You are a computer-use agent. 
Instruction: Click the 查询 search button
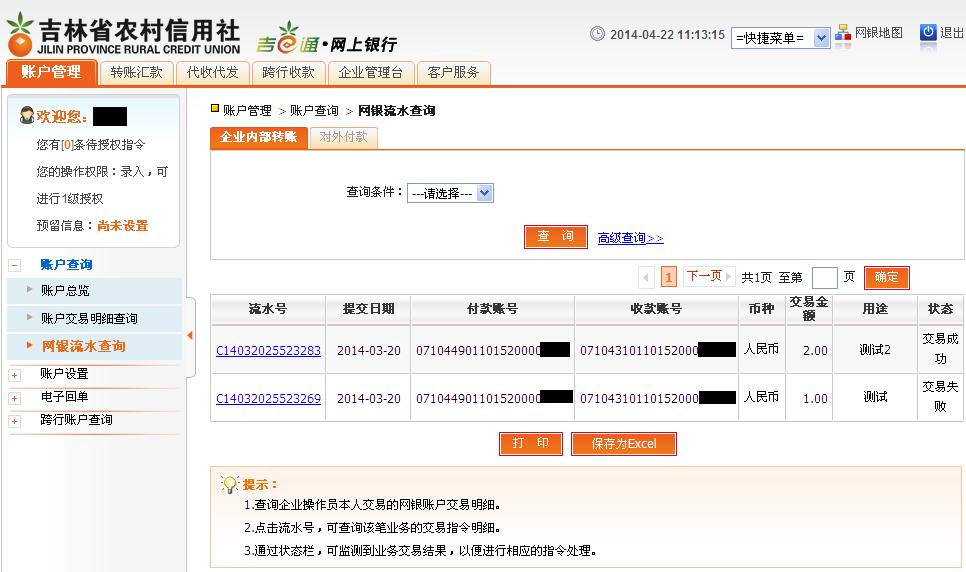point(556,237)
